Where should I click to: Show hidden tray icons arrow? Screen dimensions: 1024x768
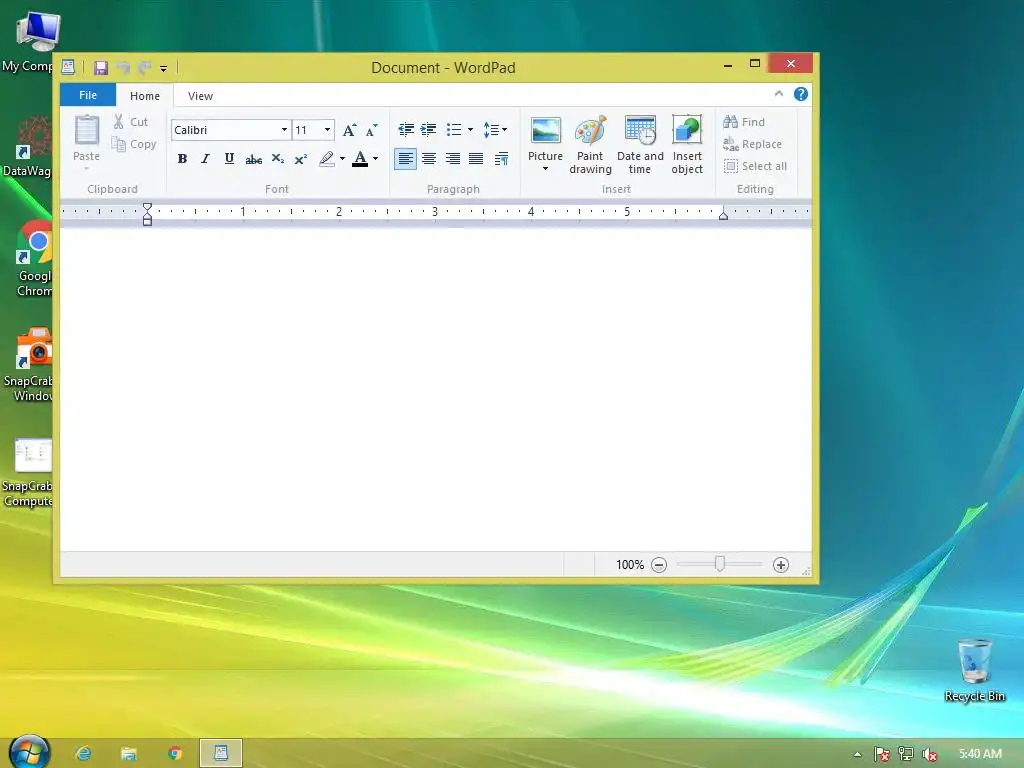point(857,754)
